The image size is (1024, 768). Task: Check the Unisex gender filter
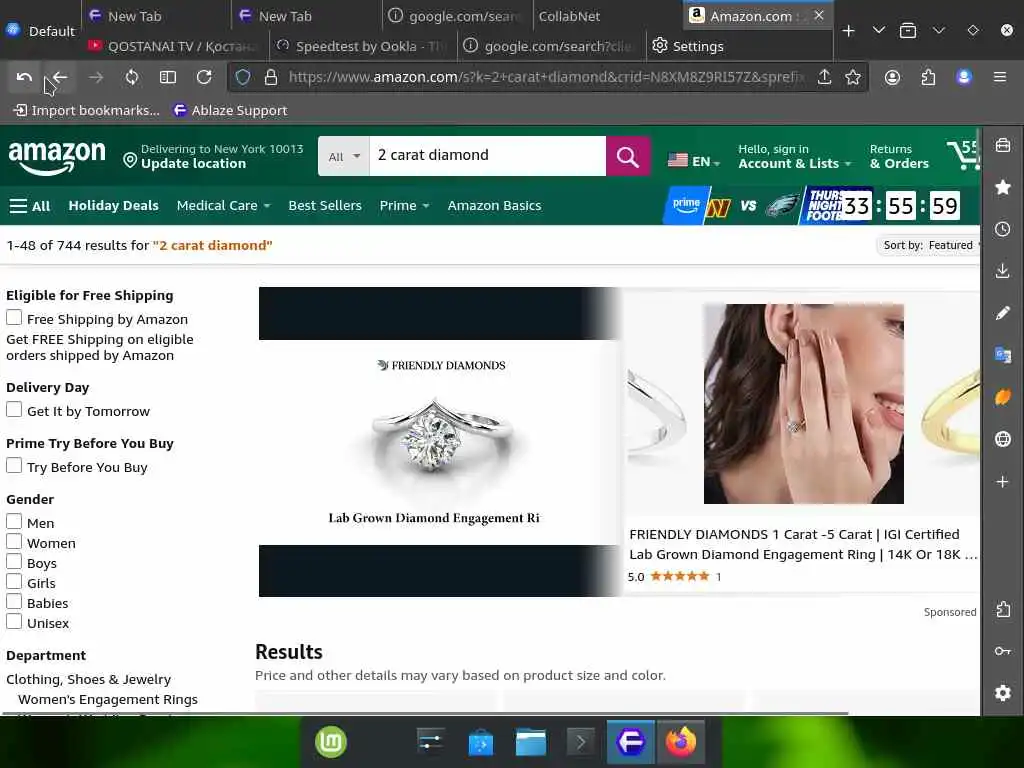pos(14,621)
